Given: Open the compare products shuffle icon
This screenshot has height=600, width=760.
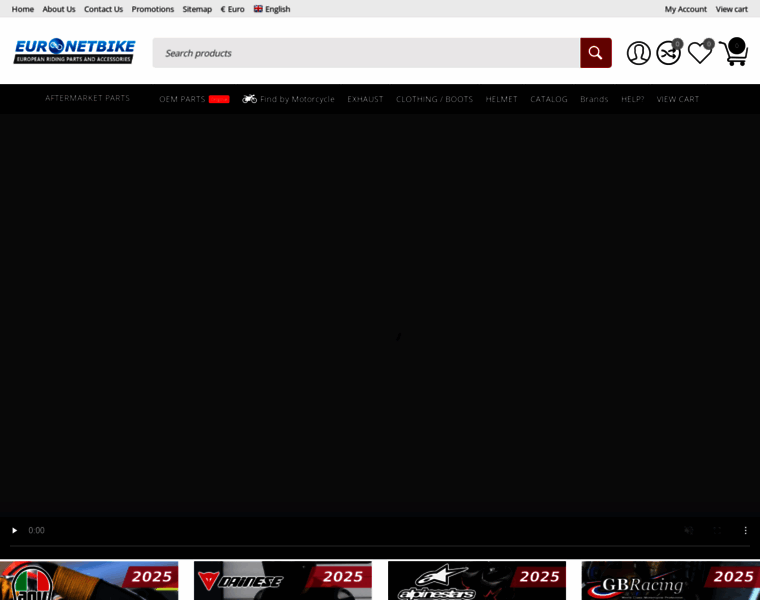Looking at the screenshot, I should pos(669,52).
